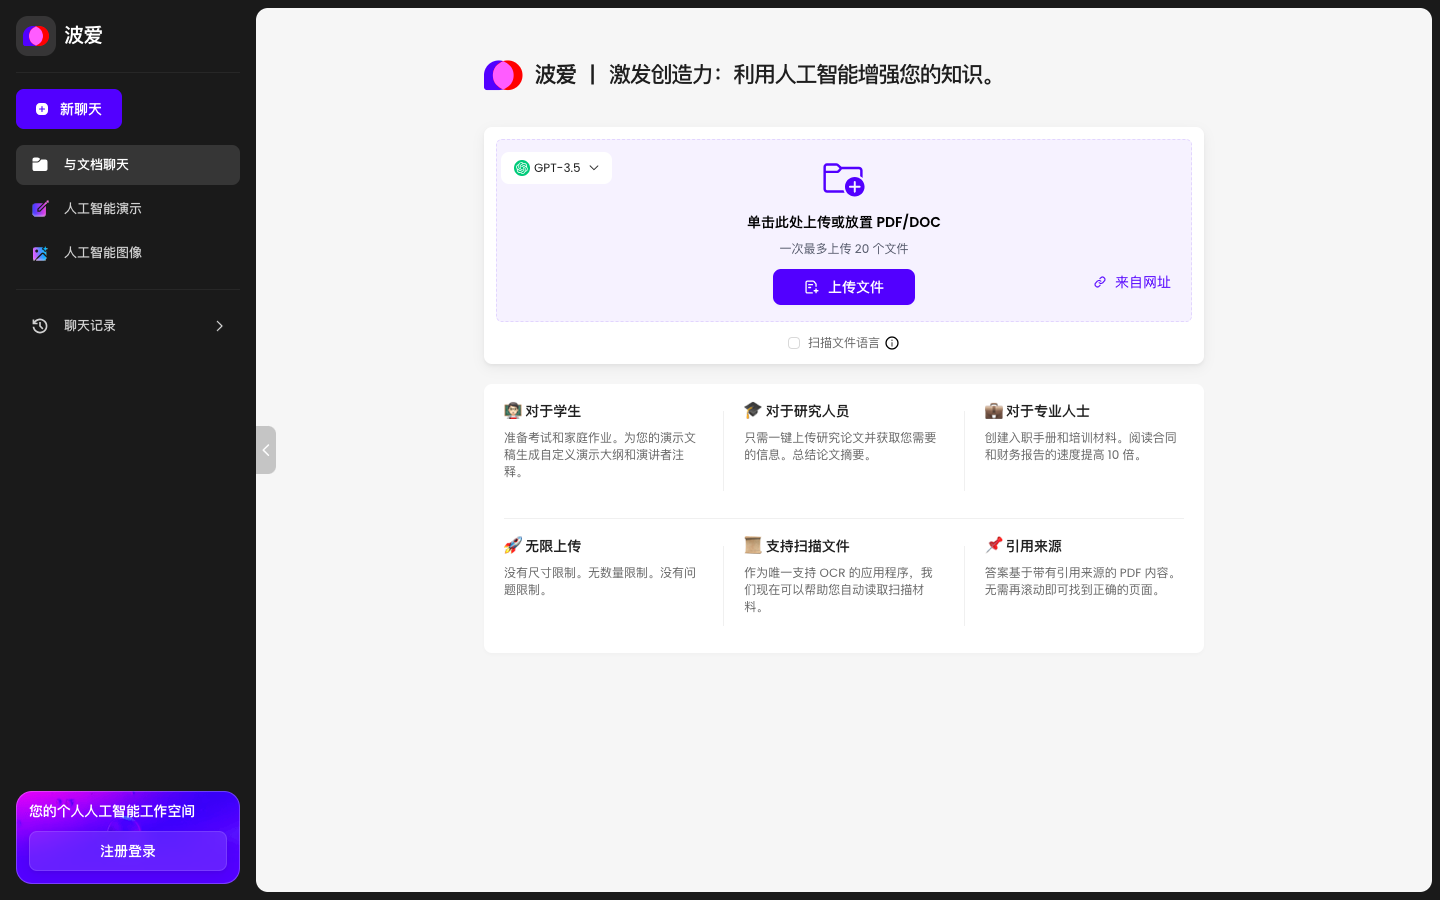Start a new chat with 新聊天 button
Image resolution: width=1440 pixels, height=900 pixels.
click(x=69, y=109)
